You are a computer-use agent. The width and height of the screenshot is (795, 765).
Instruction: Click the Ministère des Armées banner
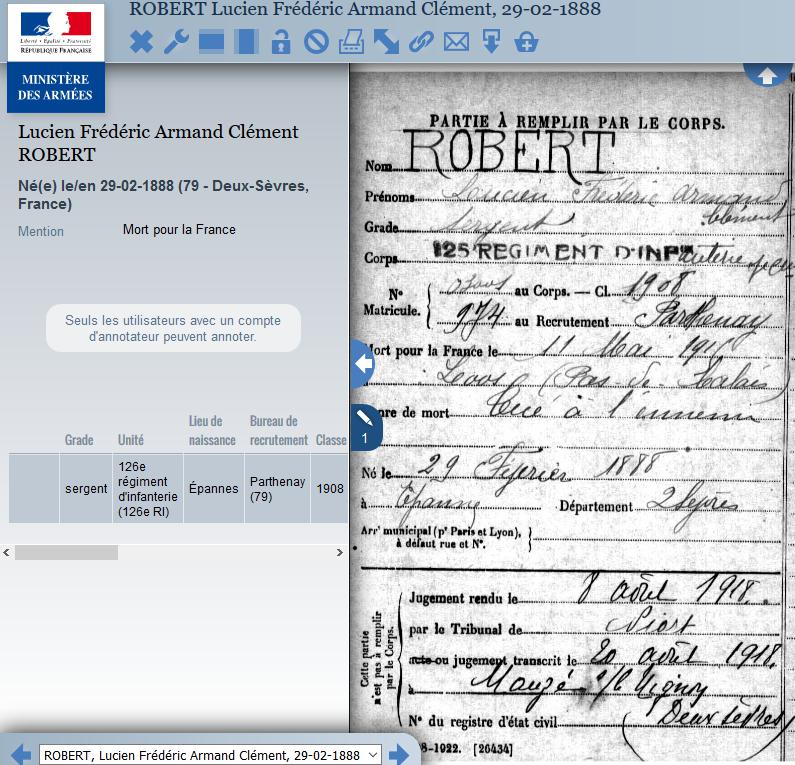[56, 87]
